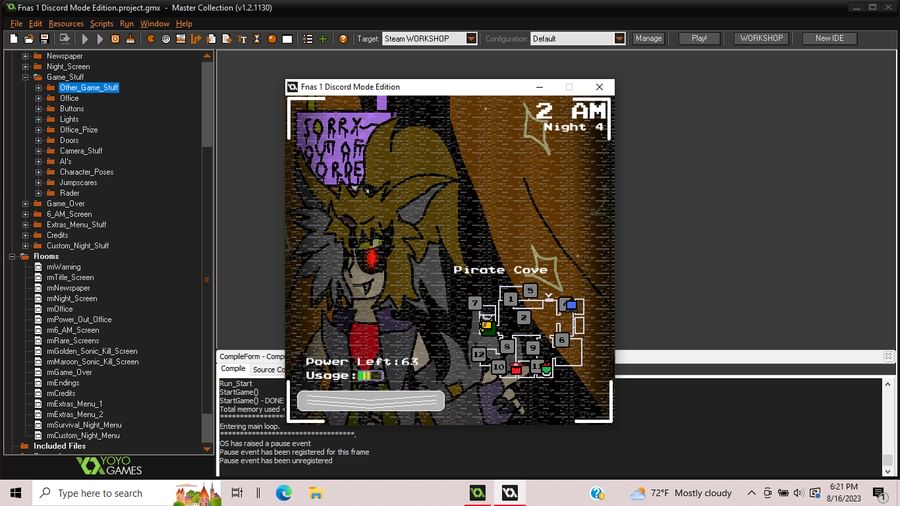Image resolution: width=900 pixels, height=506 pixels.
Task: Run in debug mode with the second play arrow
Action: 100,39
